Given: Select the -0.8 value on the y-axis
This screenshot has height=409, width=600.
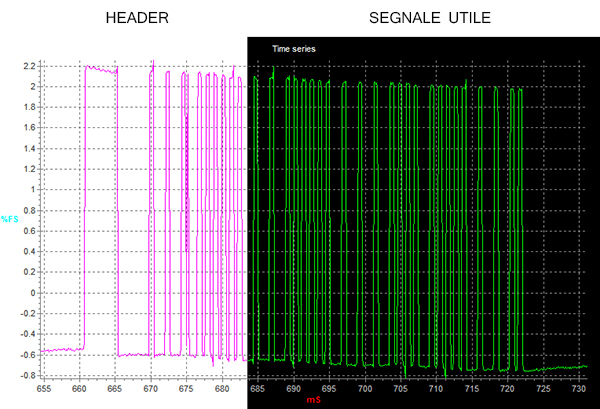Looking at the screenshot, I should click(27, 375).
